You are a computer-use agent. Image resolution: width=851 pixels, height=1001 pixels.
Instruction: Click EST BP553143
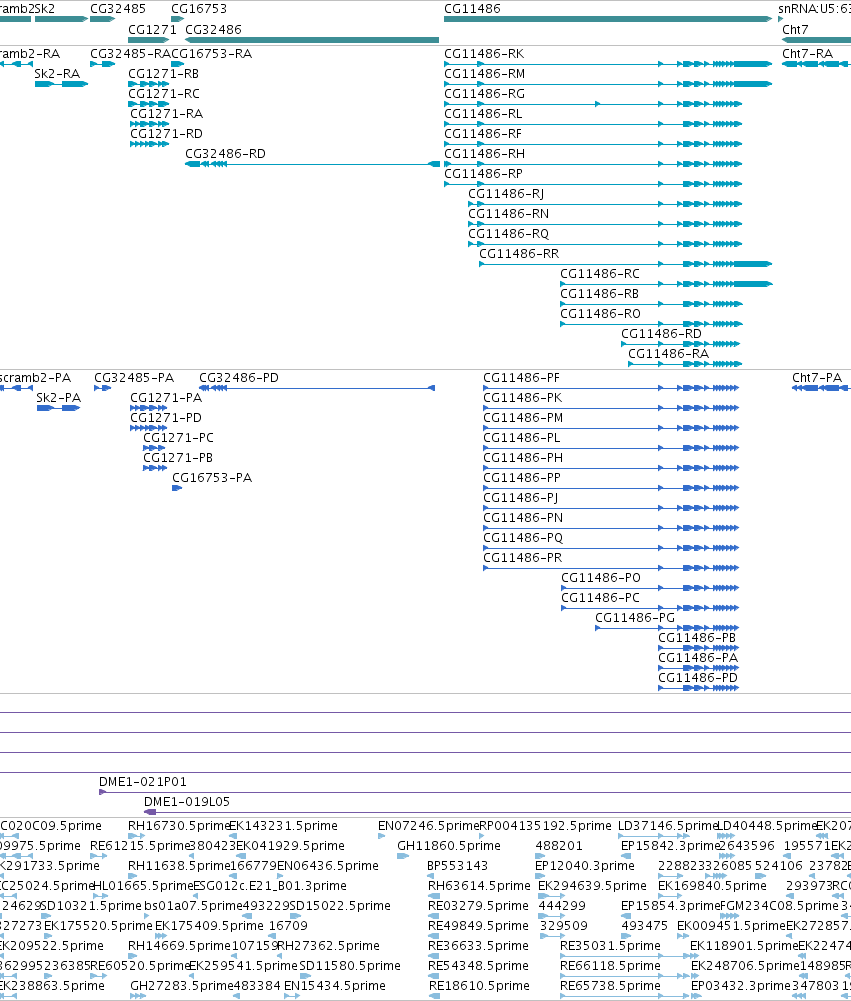(457, 866)
